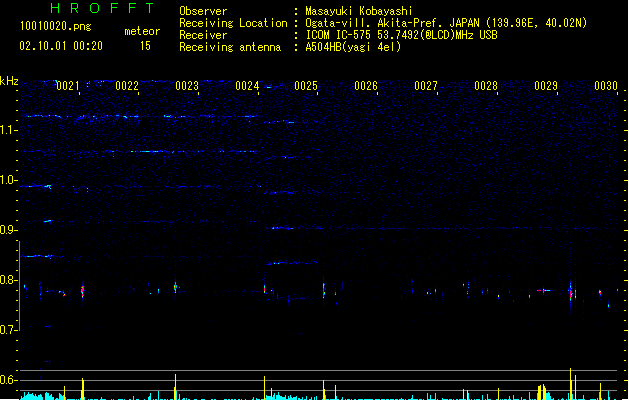
Task: Select the meteor count value 15
Action: [145, 46]
